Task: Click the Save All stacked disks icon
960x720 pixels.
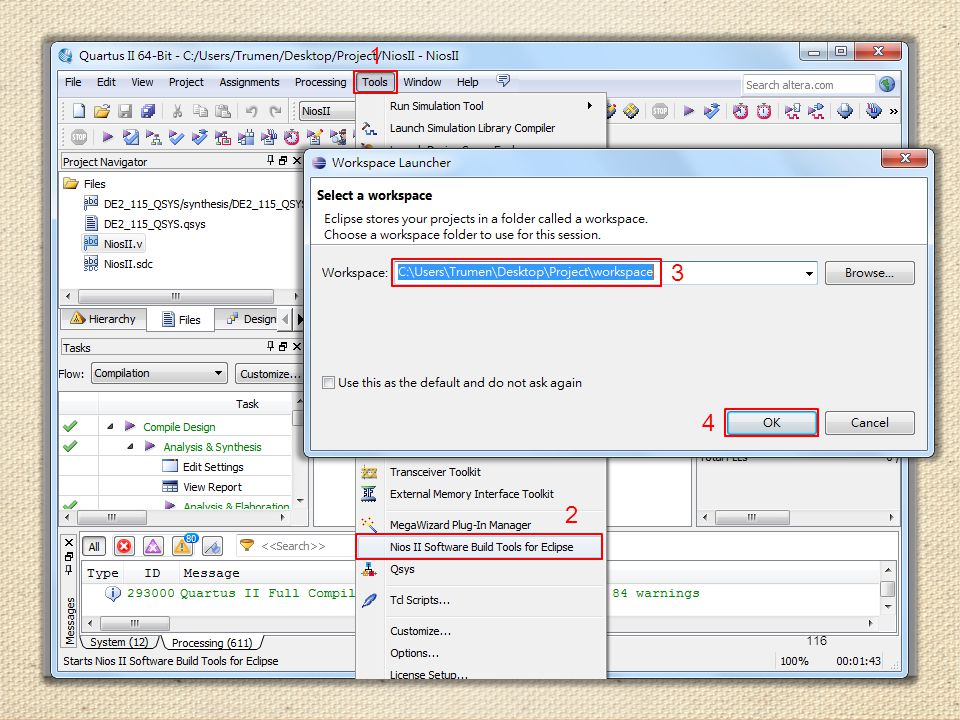Action: (148, 111)
